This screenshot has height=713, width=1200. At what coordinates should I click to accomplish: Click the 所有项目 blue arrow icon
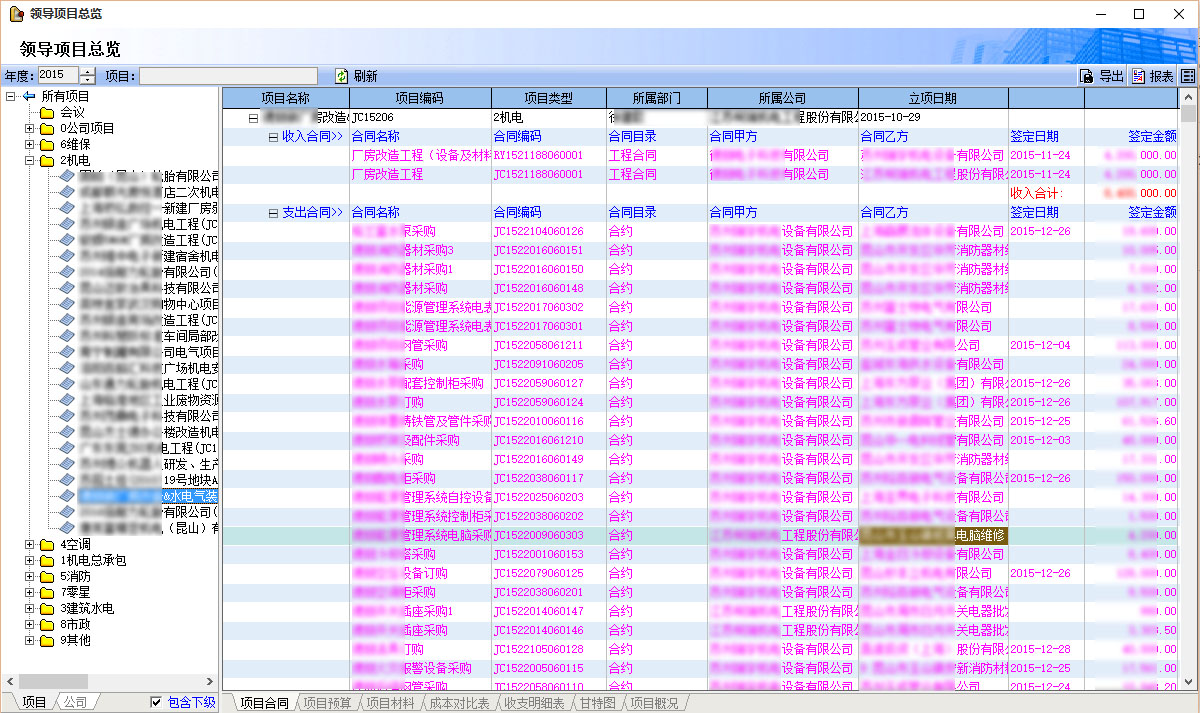tap(29, 96)
